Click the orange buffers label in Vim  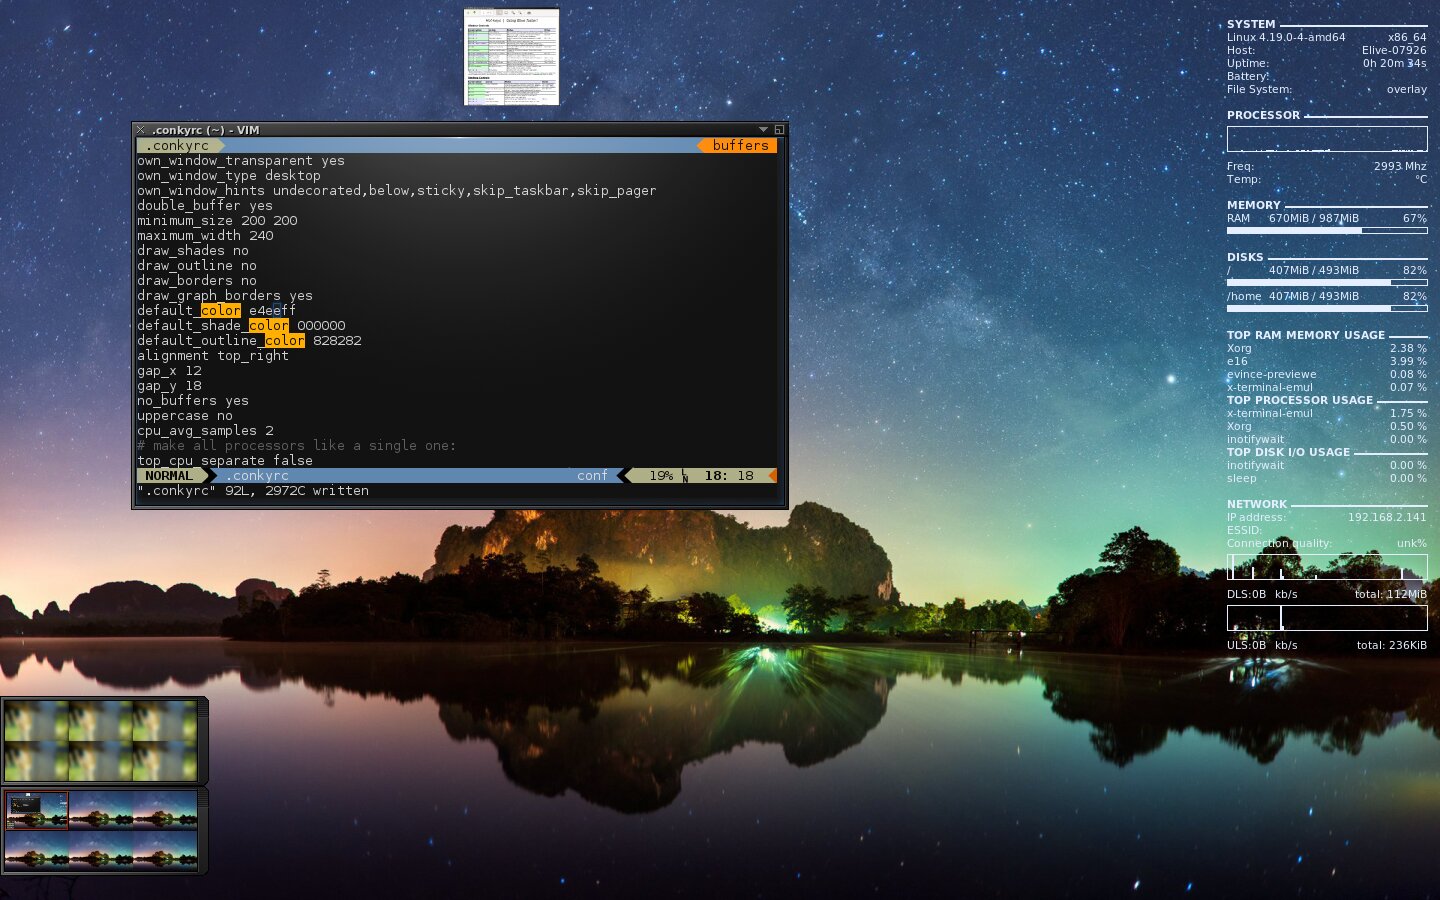point(740,146)
